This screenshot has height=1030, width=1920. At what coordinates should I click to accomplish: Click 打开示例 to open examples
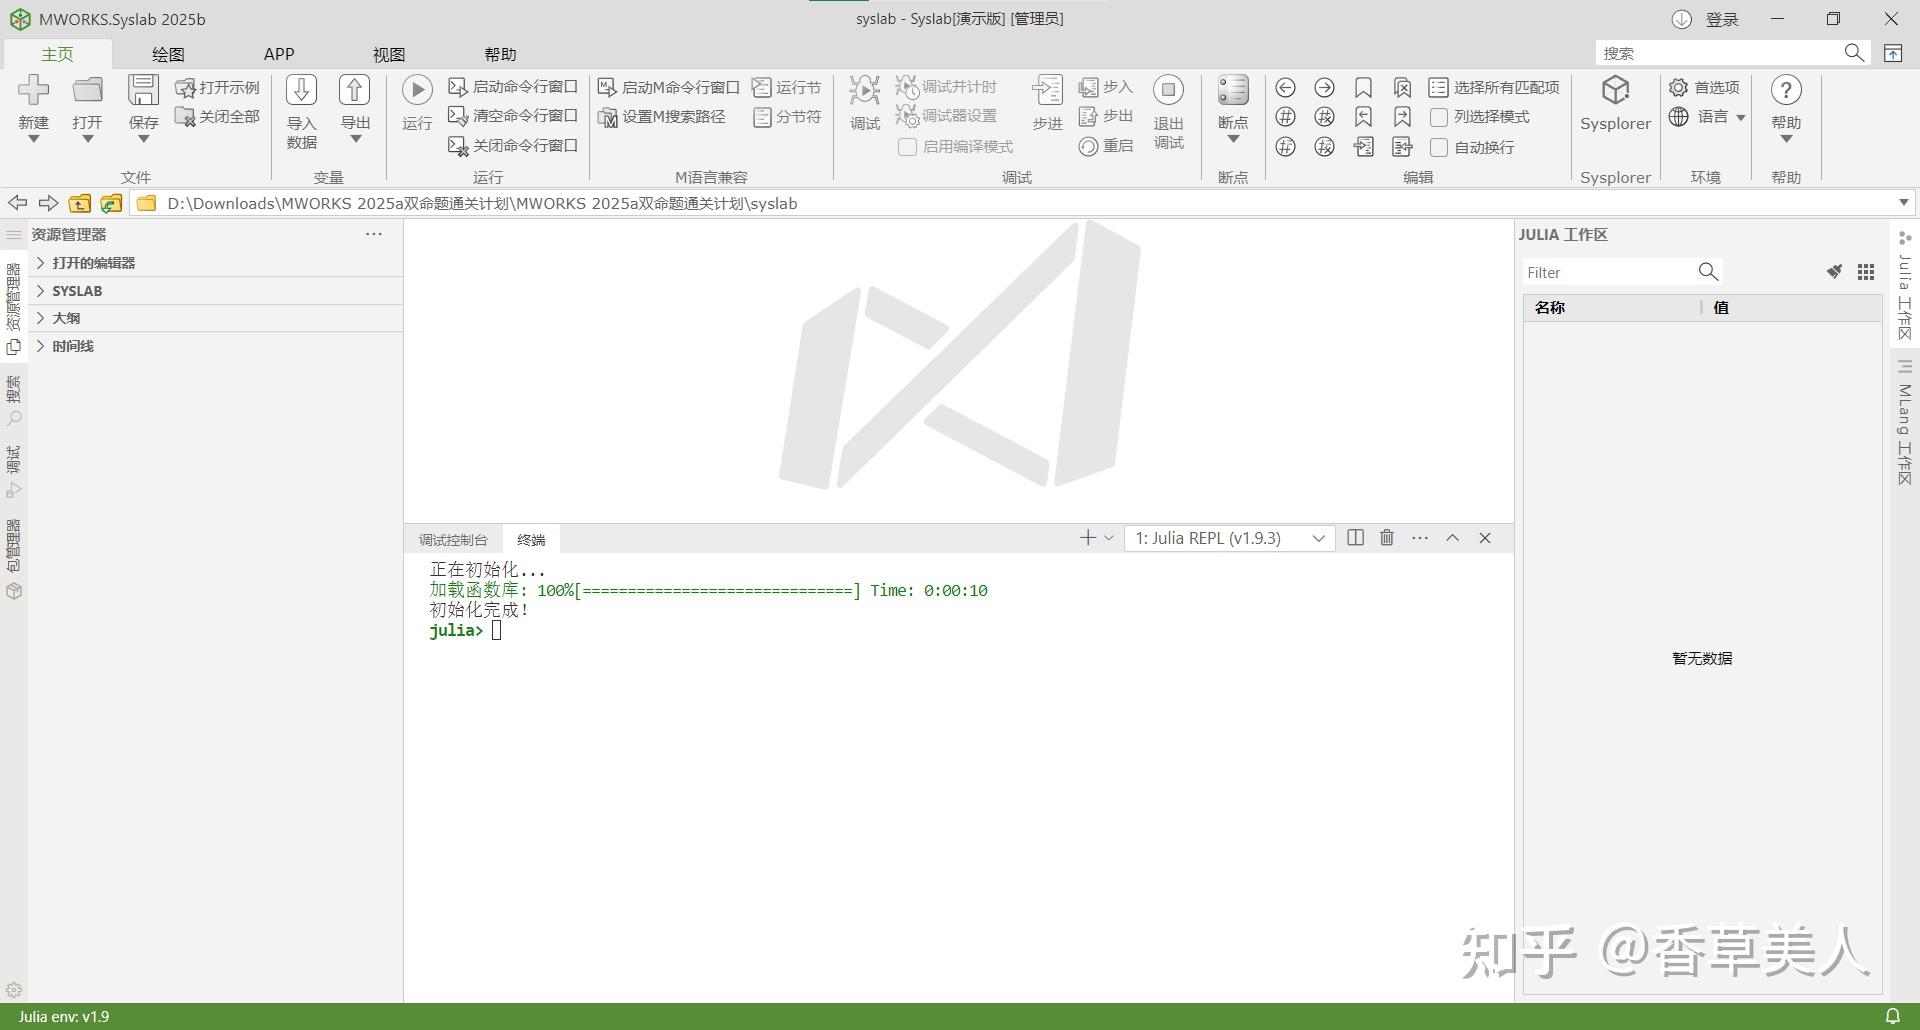tap(217, 88)
